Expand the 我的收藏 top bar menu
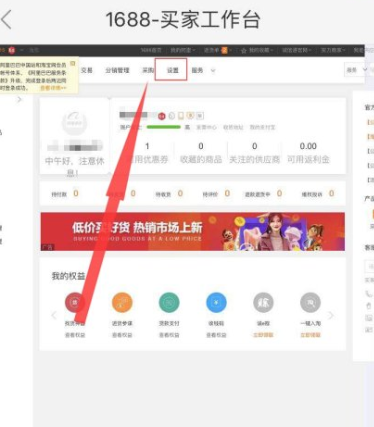 261,50
